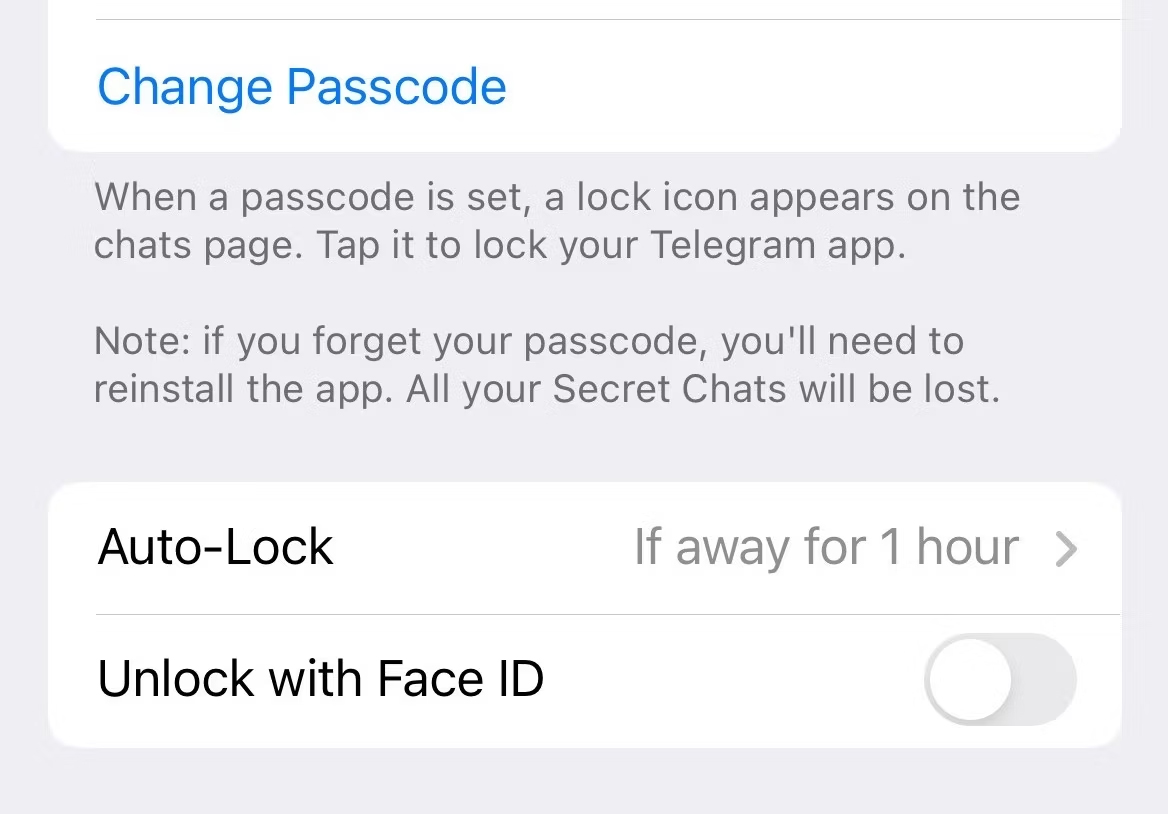Click the 'If away for' words in Auto-Lock
Screen dimensions: 1168x814
pyautogui.click(x=748, y=548)
